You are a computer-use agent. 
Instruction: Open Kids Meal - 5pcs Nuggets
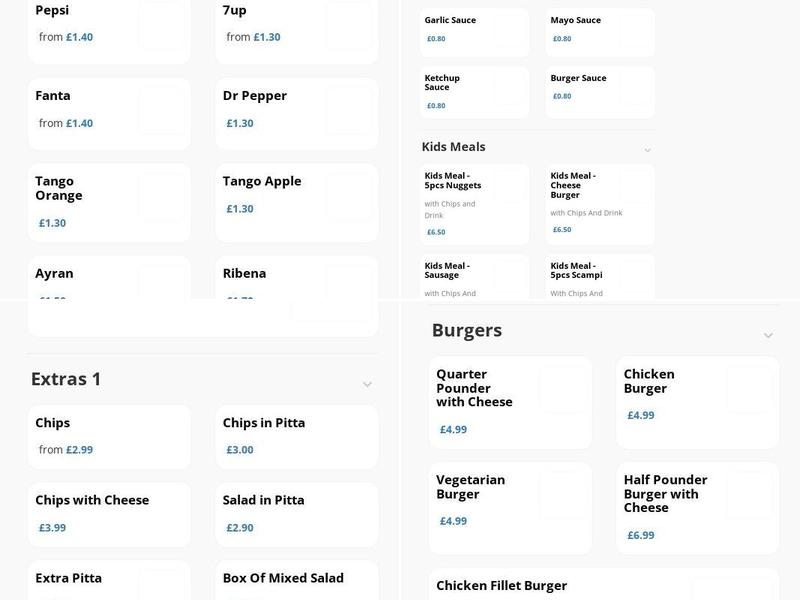(473, 204)
